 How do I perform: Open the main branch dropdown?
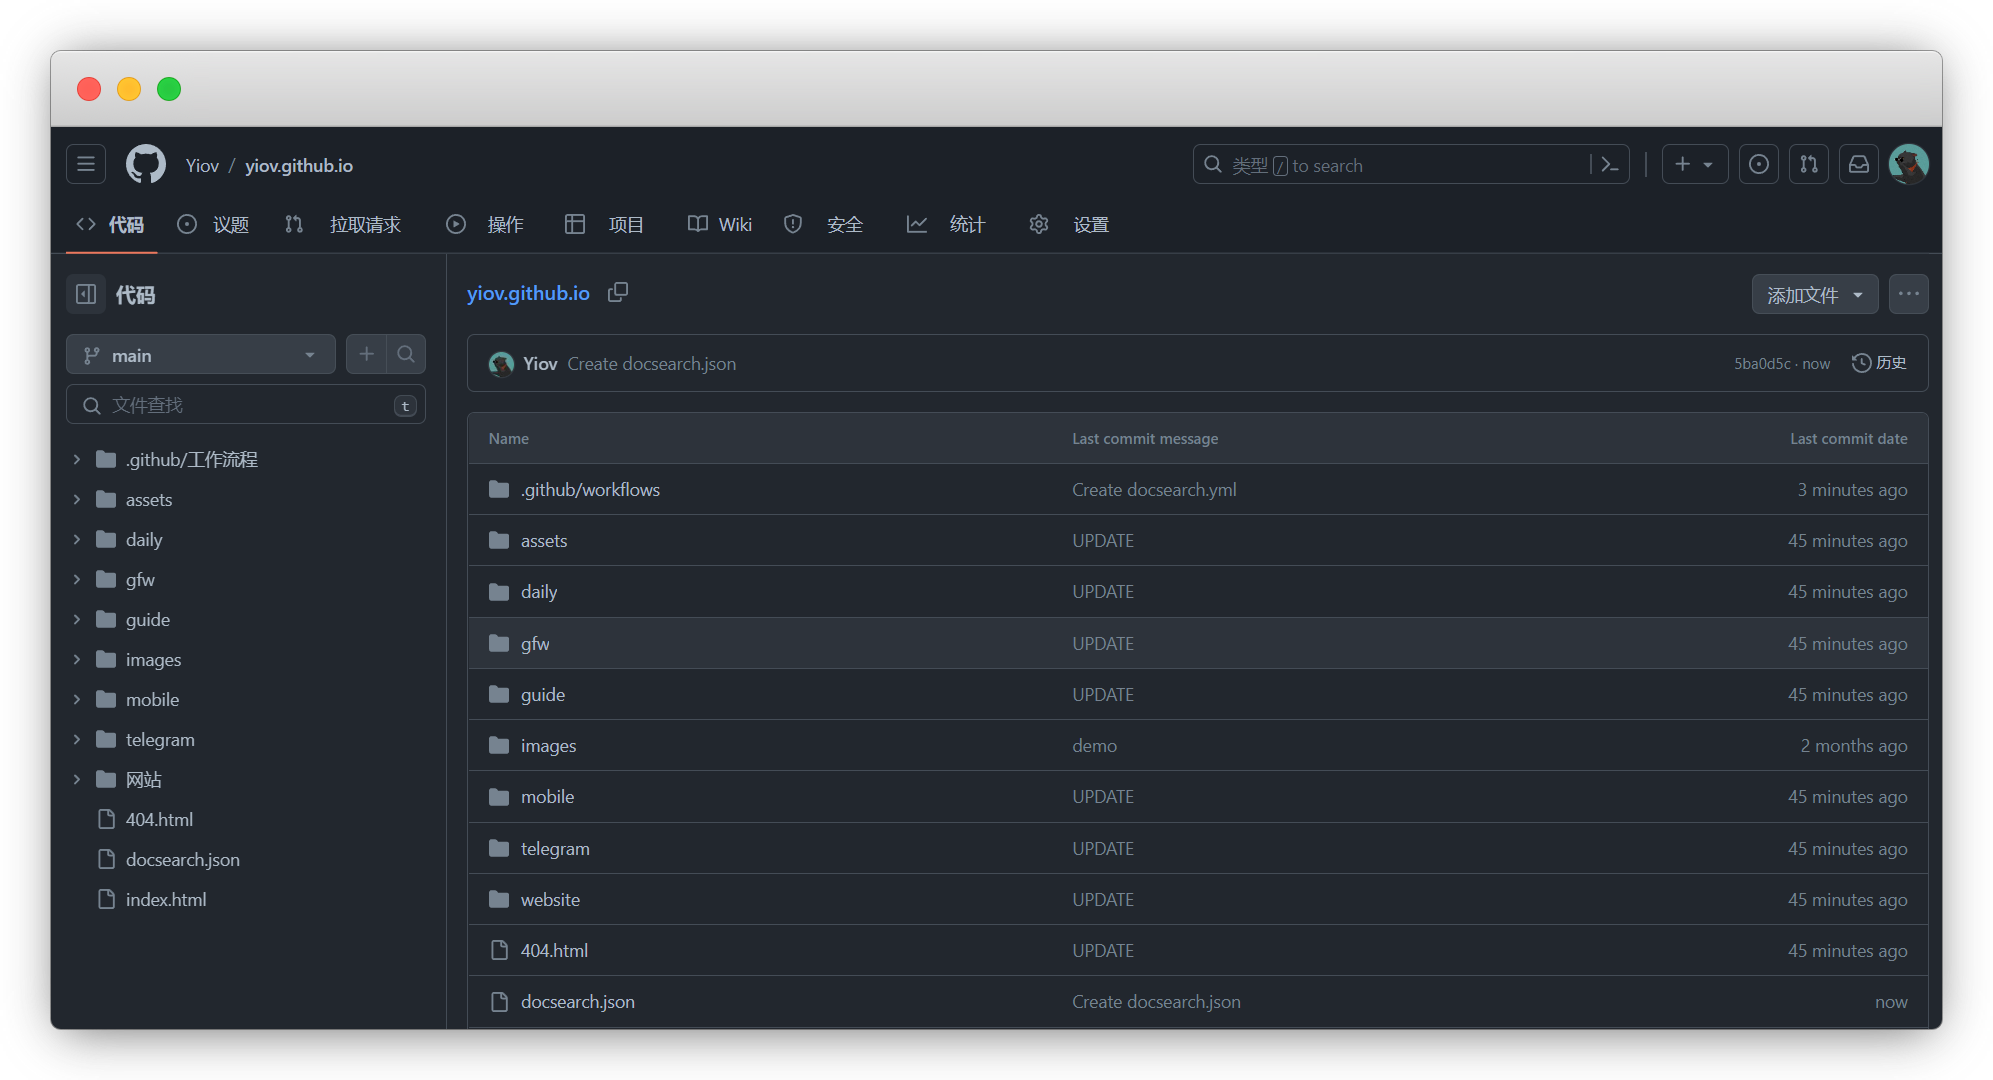pyautogui.click(x=200, y=354)
